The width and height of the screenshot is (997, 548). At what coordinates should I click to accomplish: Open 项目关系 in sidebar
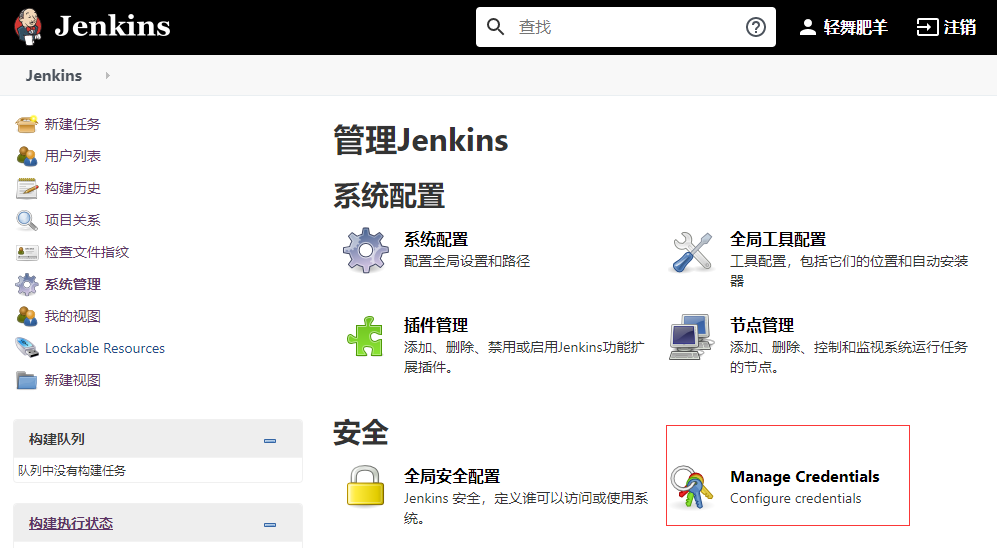coord(72,220)
